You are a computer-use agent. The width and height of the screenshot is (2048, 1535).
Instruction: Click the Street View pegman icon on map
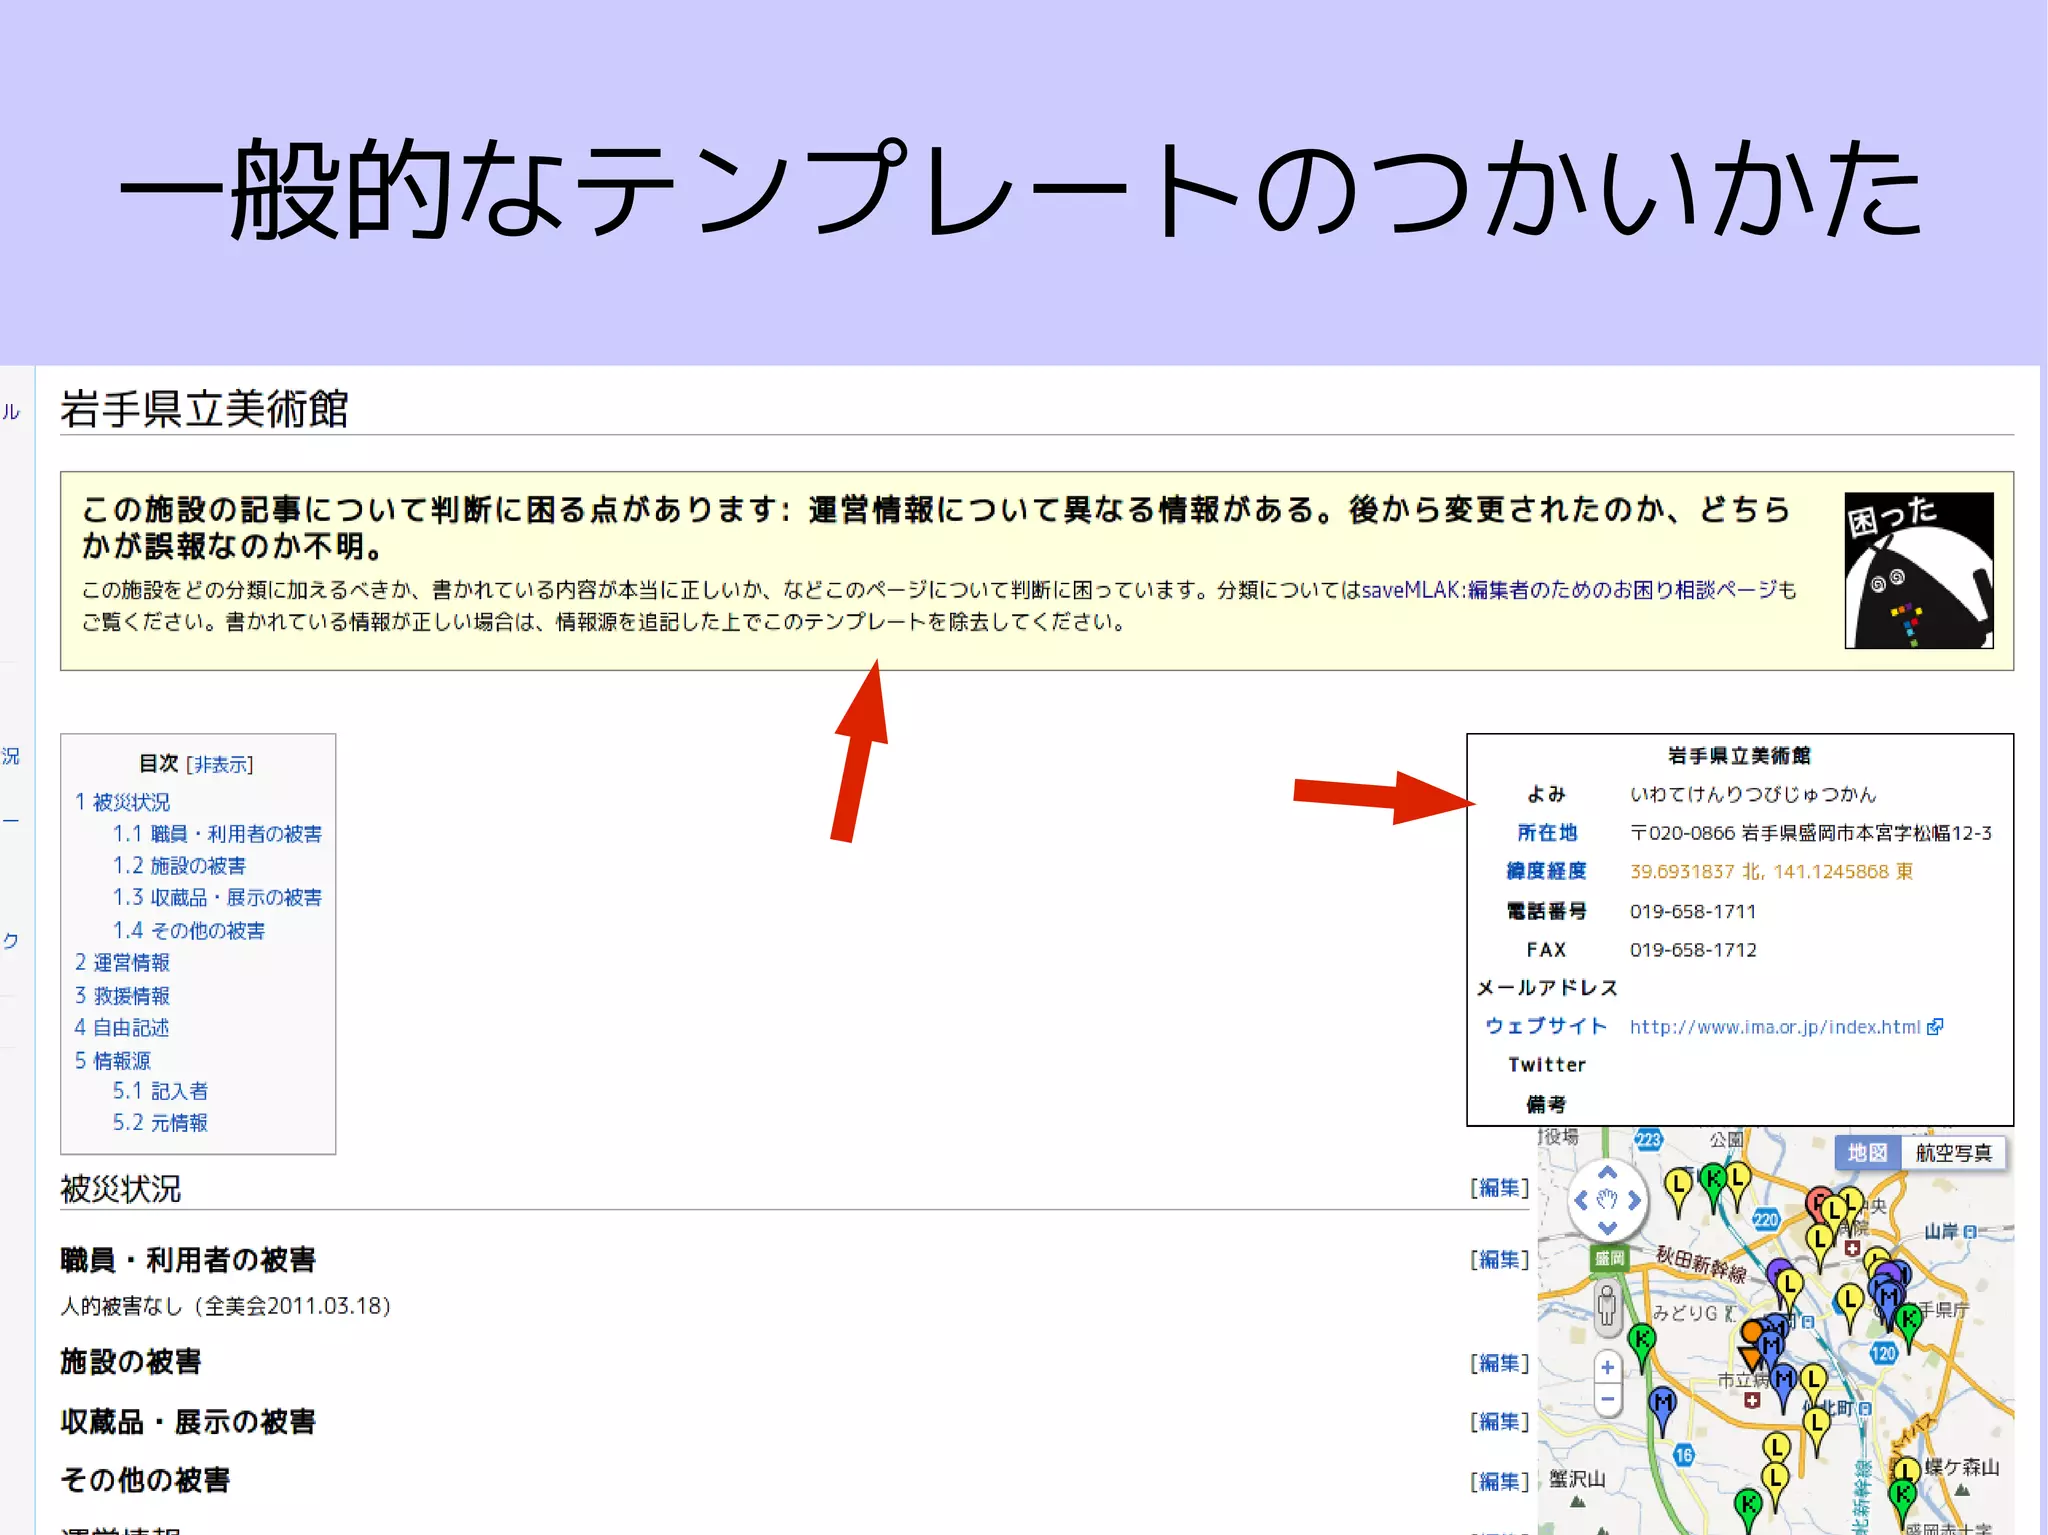click(x=1607, y=1306)
